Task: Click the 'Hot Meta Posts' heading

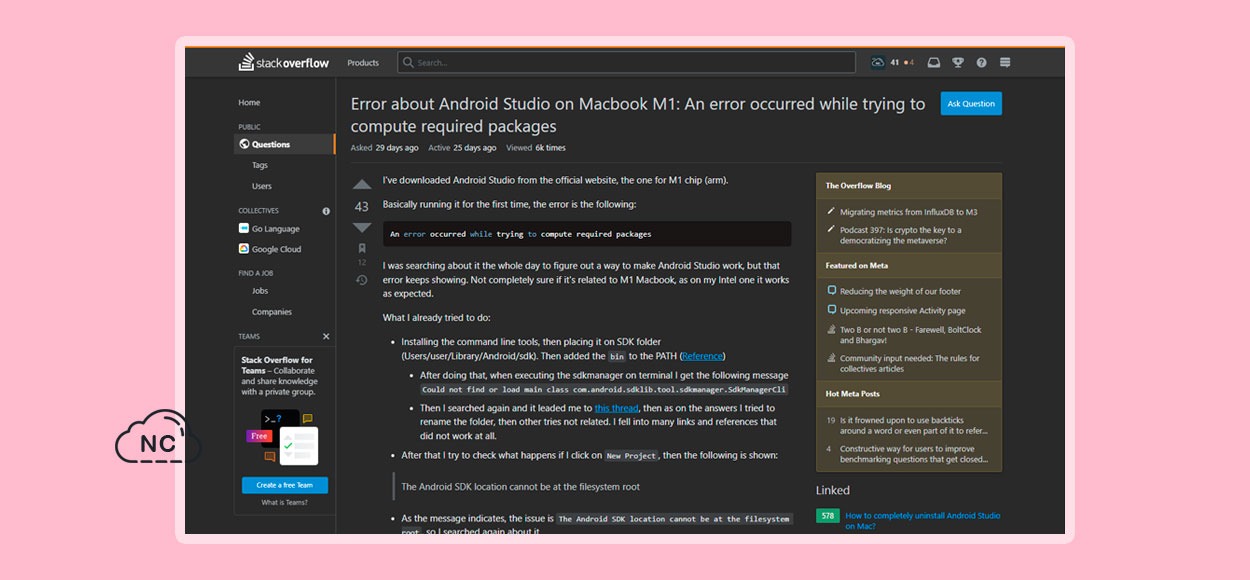Action: (854, 394)
